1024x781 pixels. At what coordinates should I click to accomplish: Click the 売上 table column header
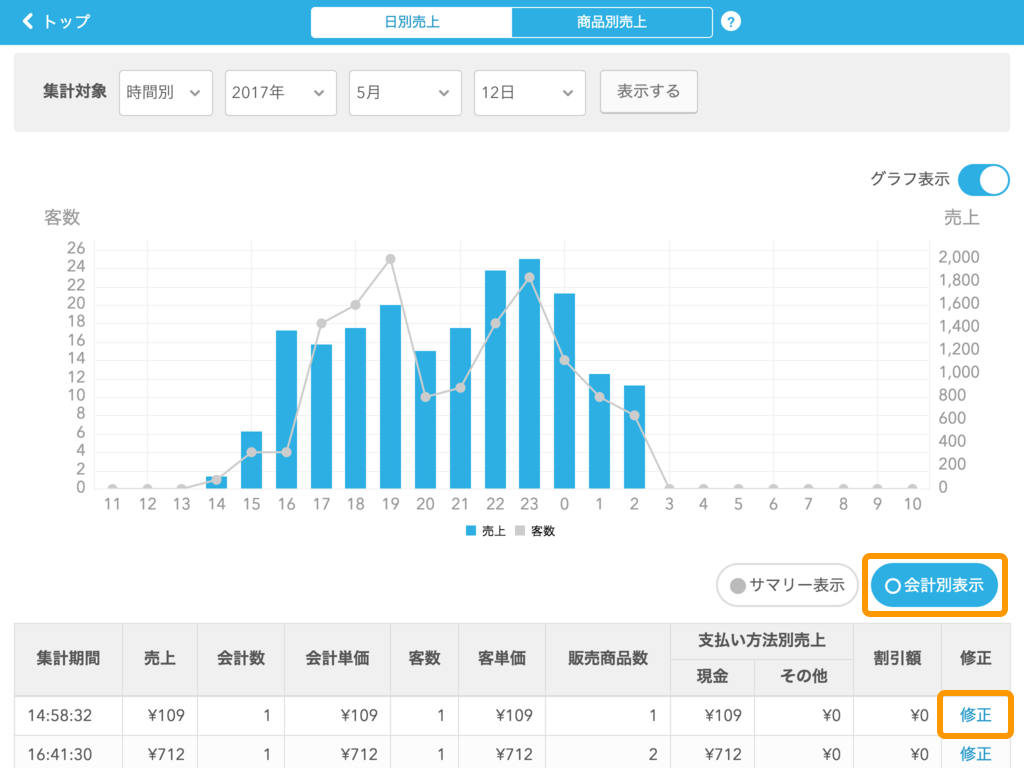pyautogui.click(x=160, y=658)
